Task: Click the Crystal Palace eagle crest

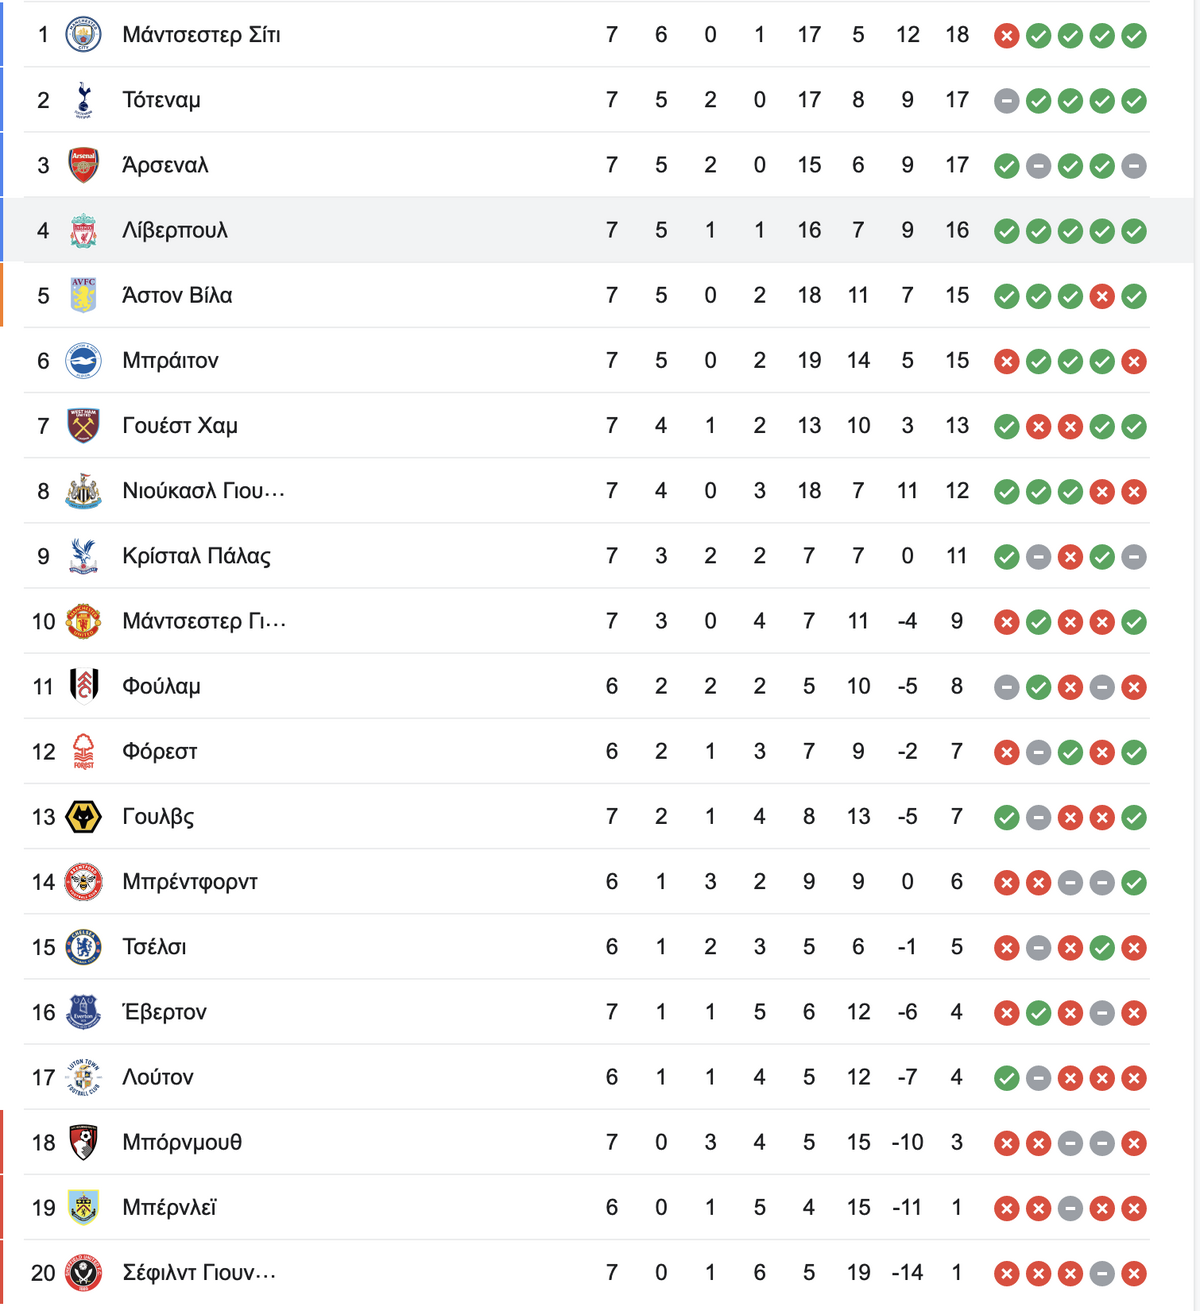Action: pos(83,556)
